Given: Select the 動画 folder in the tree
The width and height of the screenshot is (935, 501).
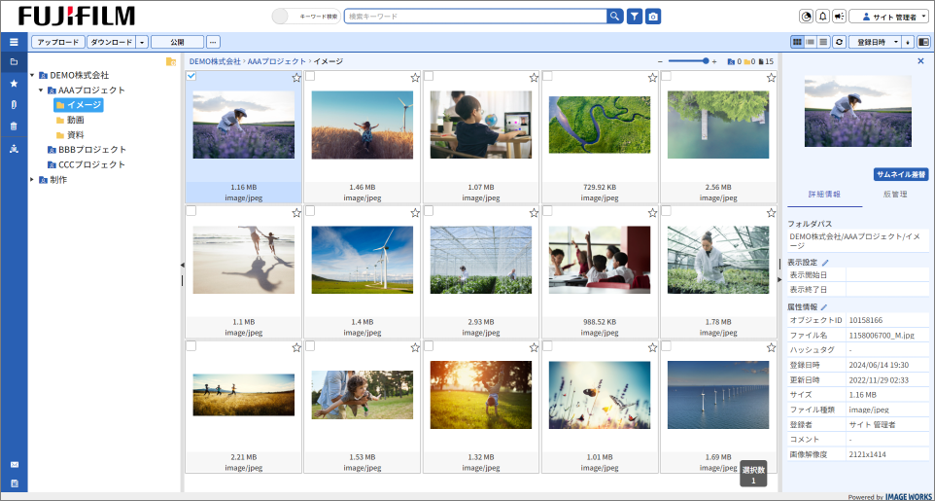Looking at the screenshot, I should (x=75, y=119).
